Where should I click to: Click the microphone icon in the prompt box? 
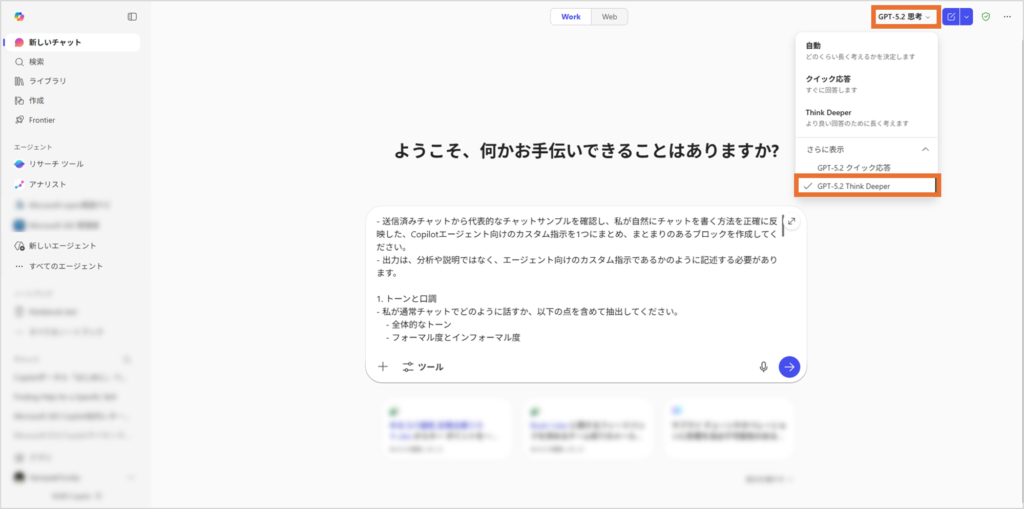pos(763,367)
